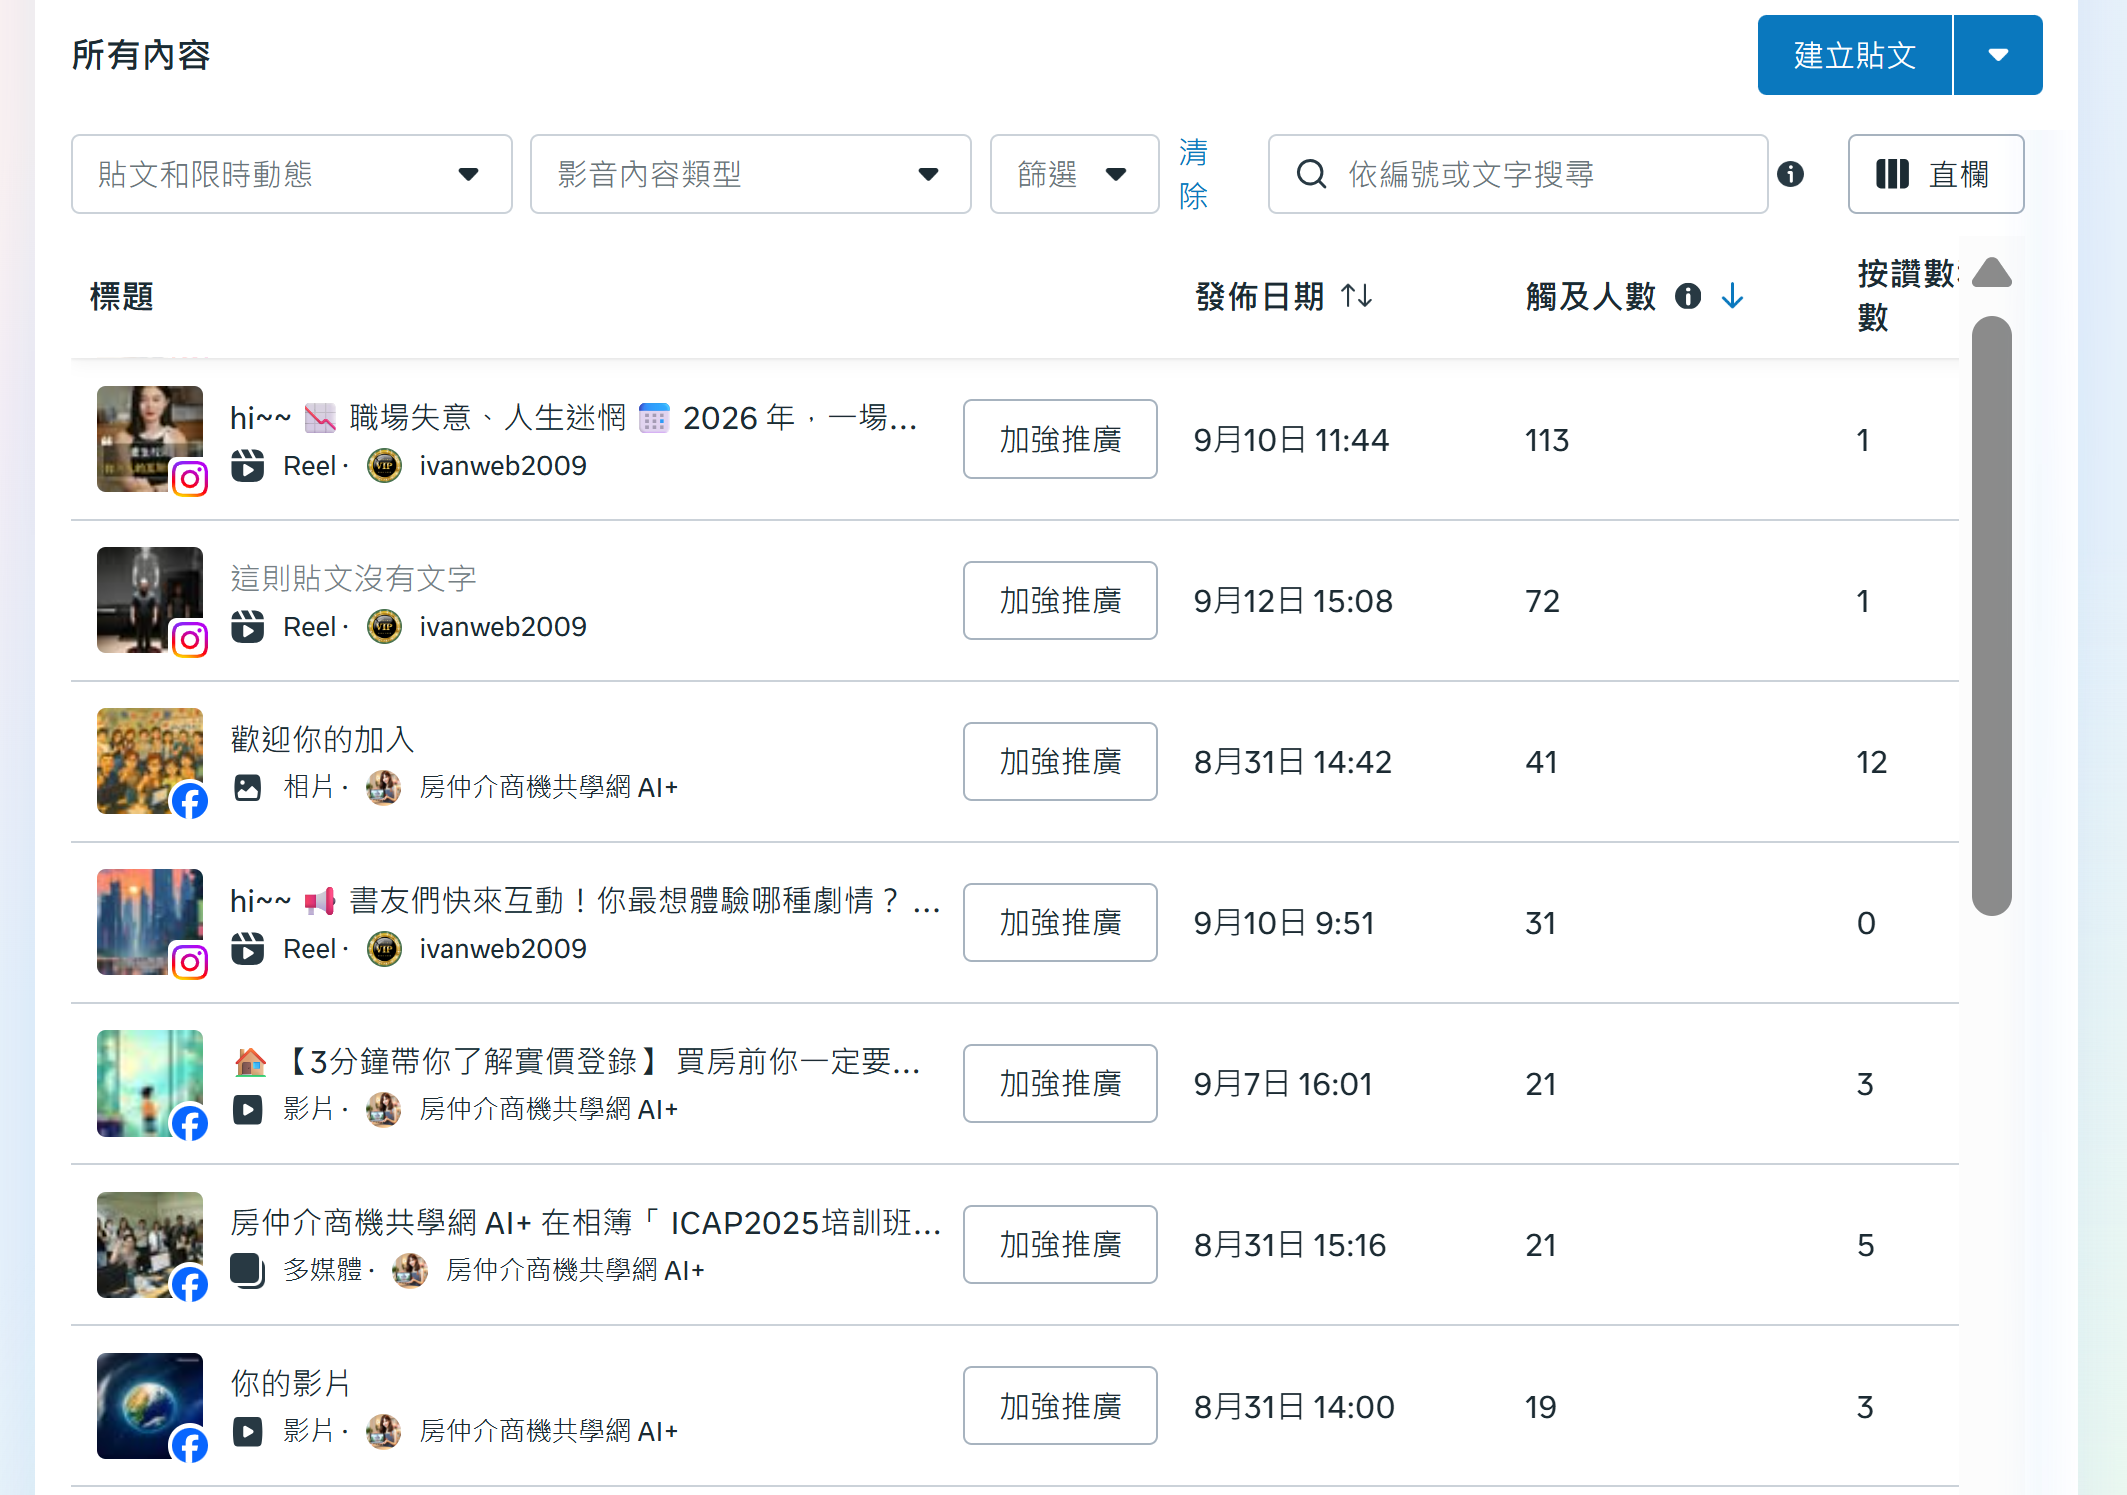This screenshot has width=2127, height=1495.
Task: Click the info icon beside search box
Action: tap(1790, 174)
